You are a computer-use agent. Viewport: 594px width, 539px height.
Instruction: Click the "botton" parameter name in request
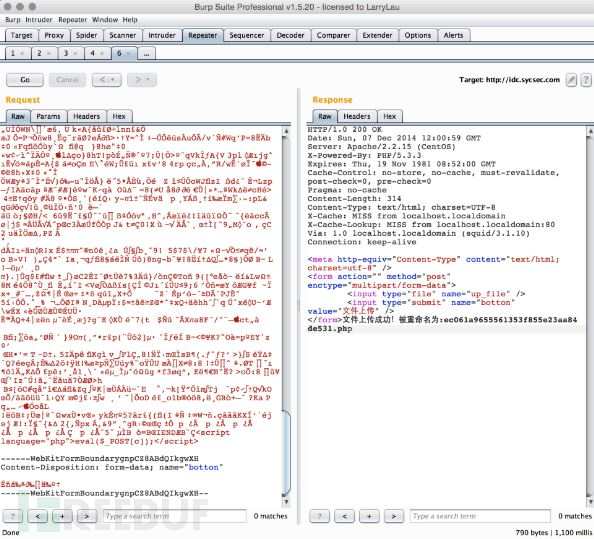[x=203, y=467]
